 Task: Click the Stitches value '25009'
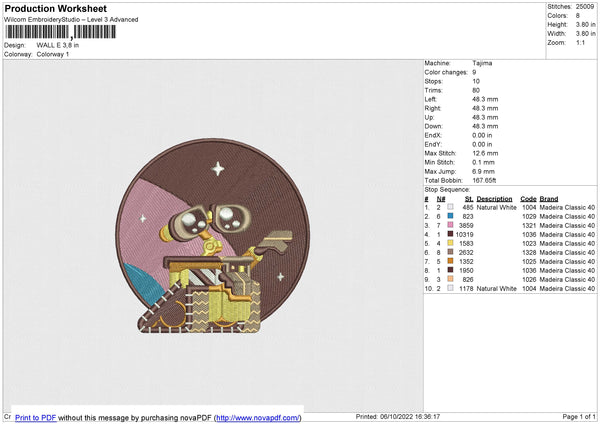click(x=585, y=7)
